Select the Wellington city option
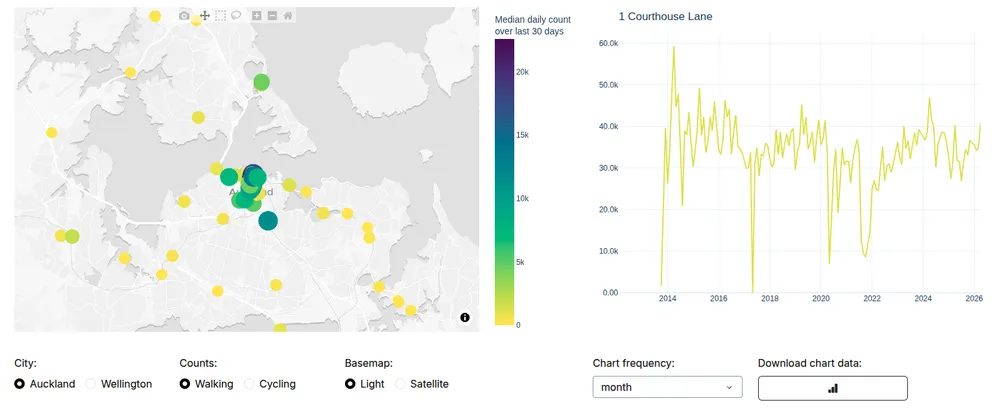Viewport: 1000px width, 409px height. tap(92, 384)
